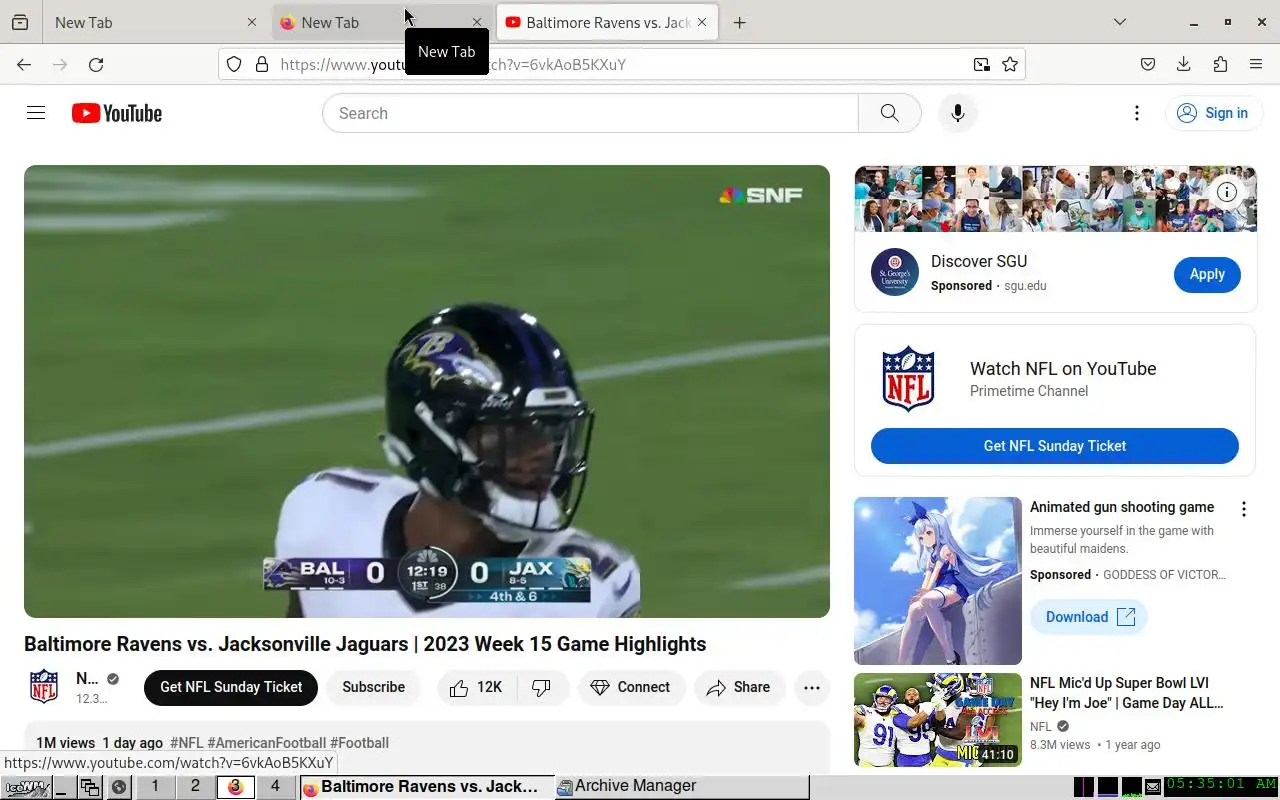This screenshot has height=800, width=1280.
Task: Click the #Football hashtag
Action: [360, 743]
